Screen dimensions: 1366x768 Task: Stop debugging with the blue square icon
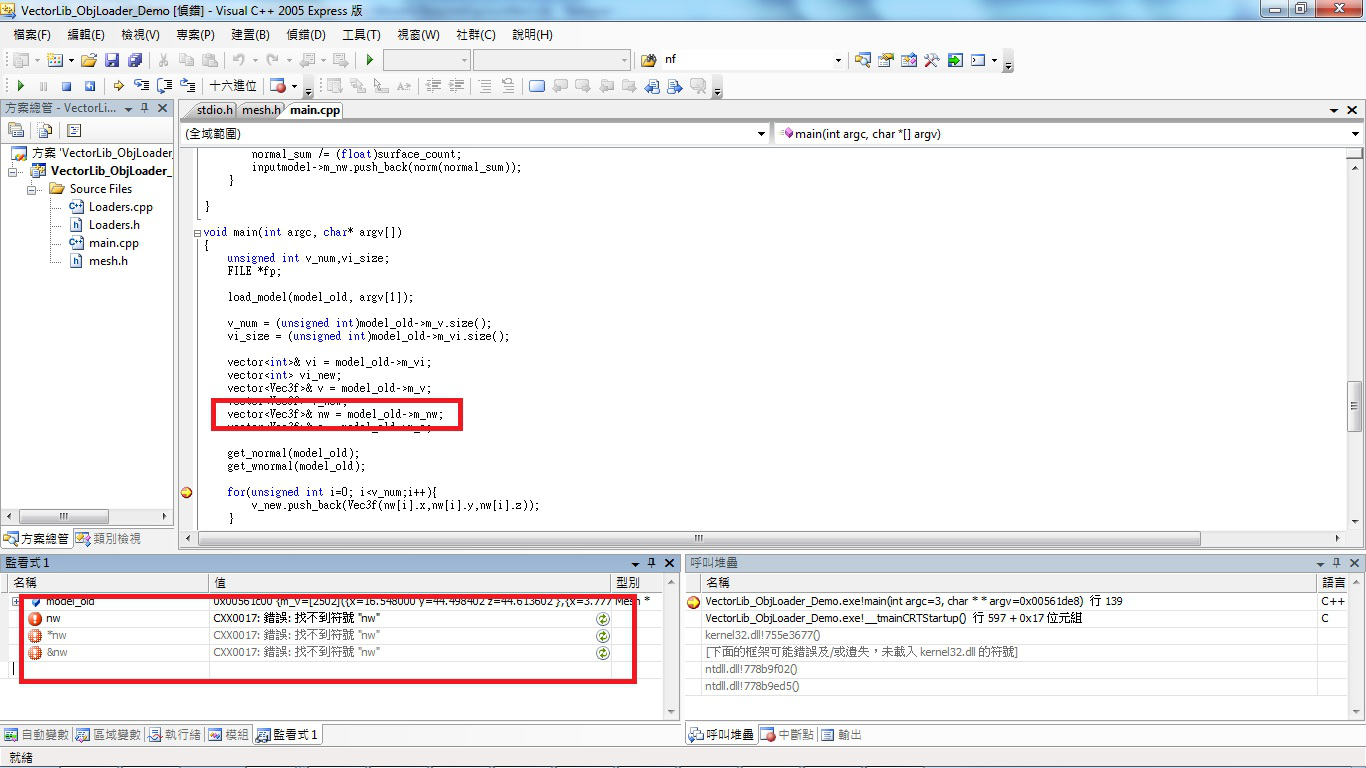pyautogui.click(x=66, y=86)
